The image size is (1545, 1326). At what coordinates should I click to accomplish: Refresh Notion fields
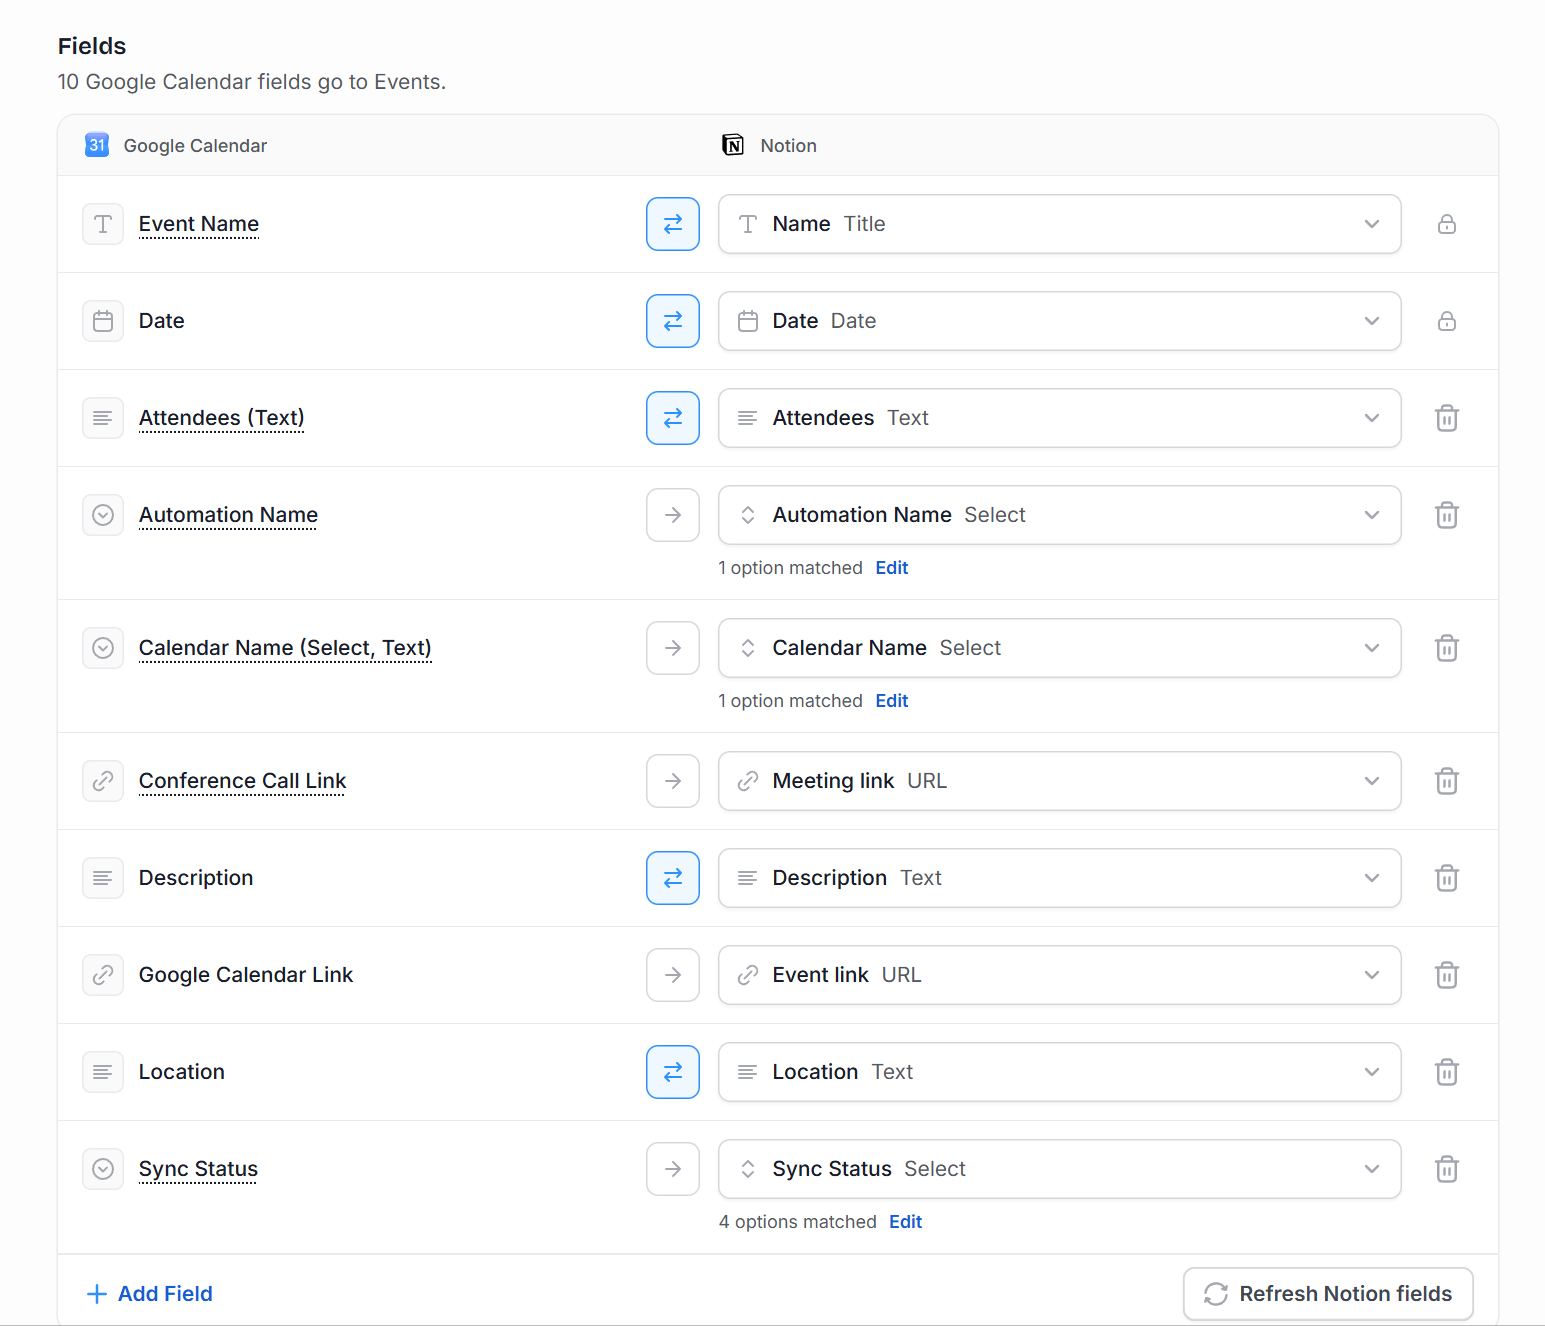tap(1328, 1294)
